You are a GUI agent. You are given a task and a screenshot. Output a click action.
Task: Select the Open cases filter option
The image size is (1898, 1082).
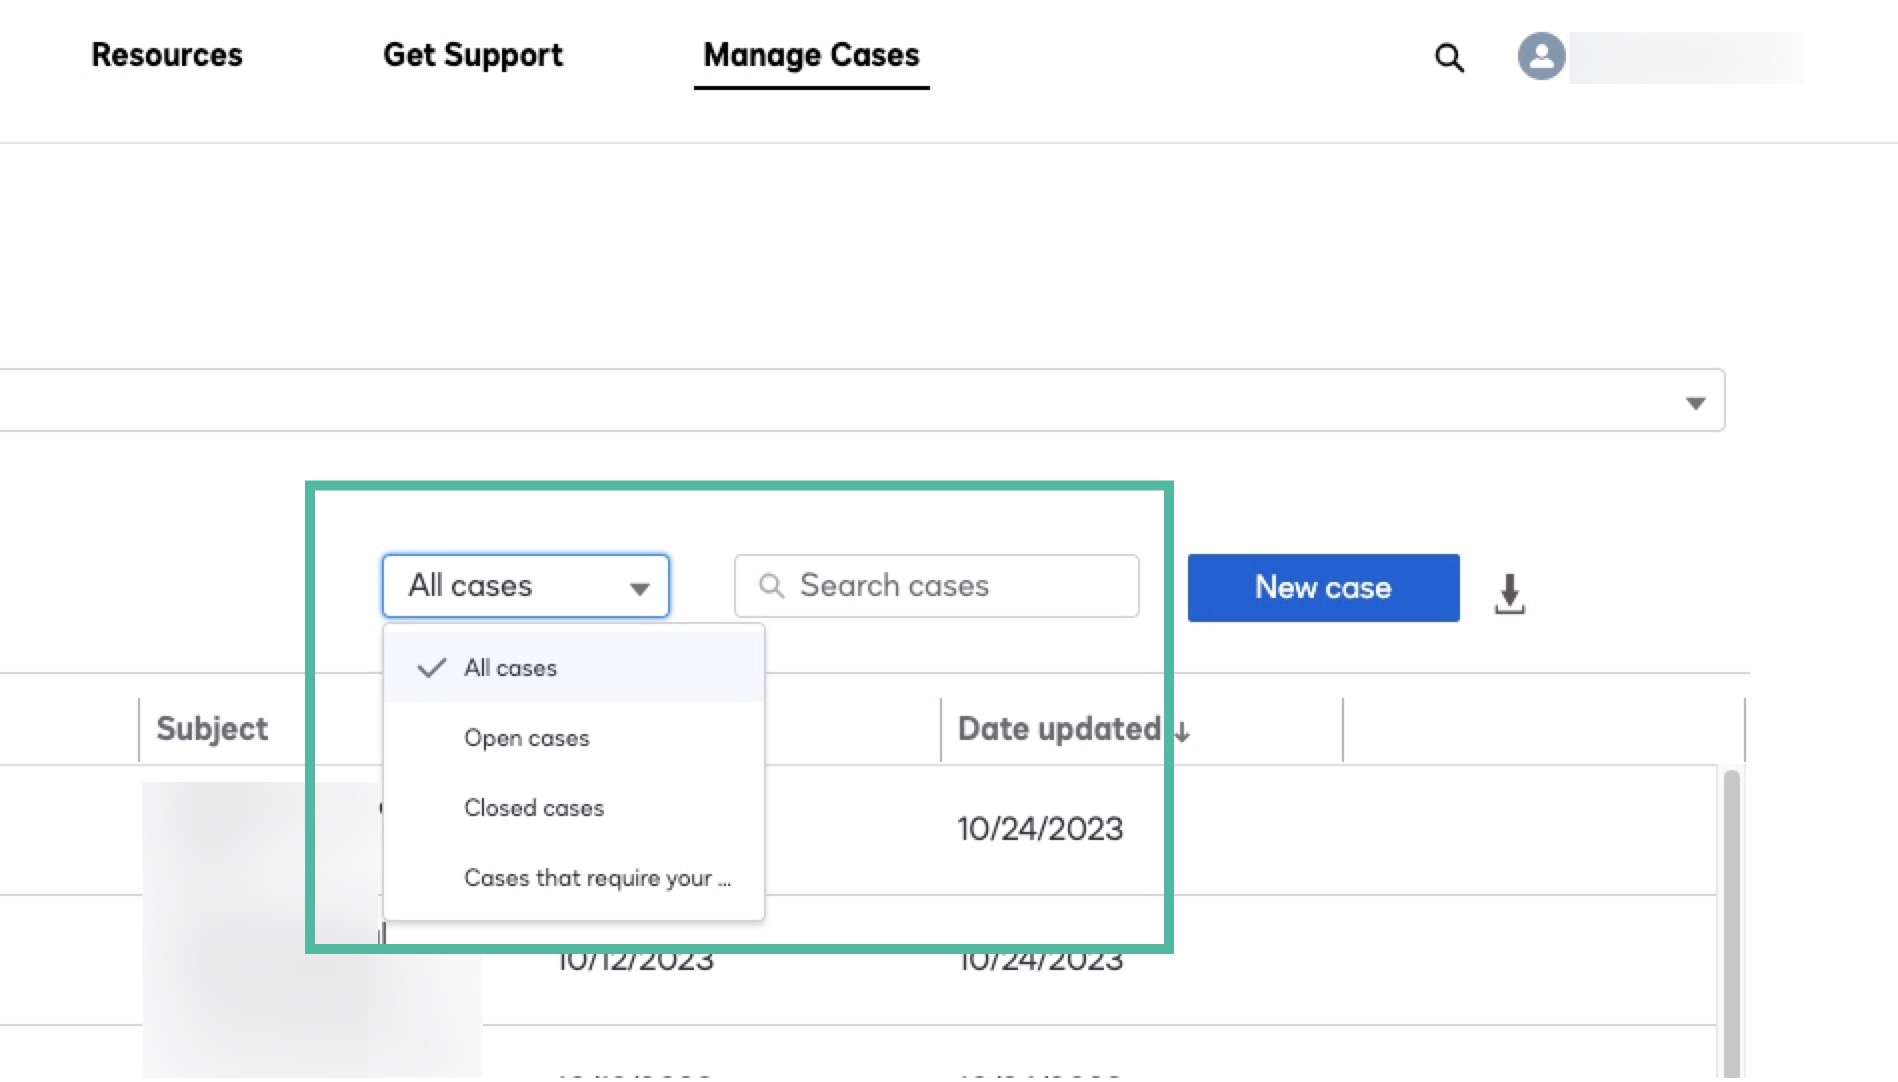click(527, 738)
